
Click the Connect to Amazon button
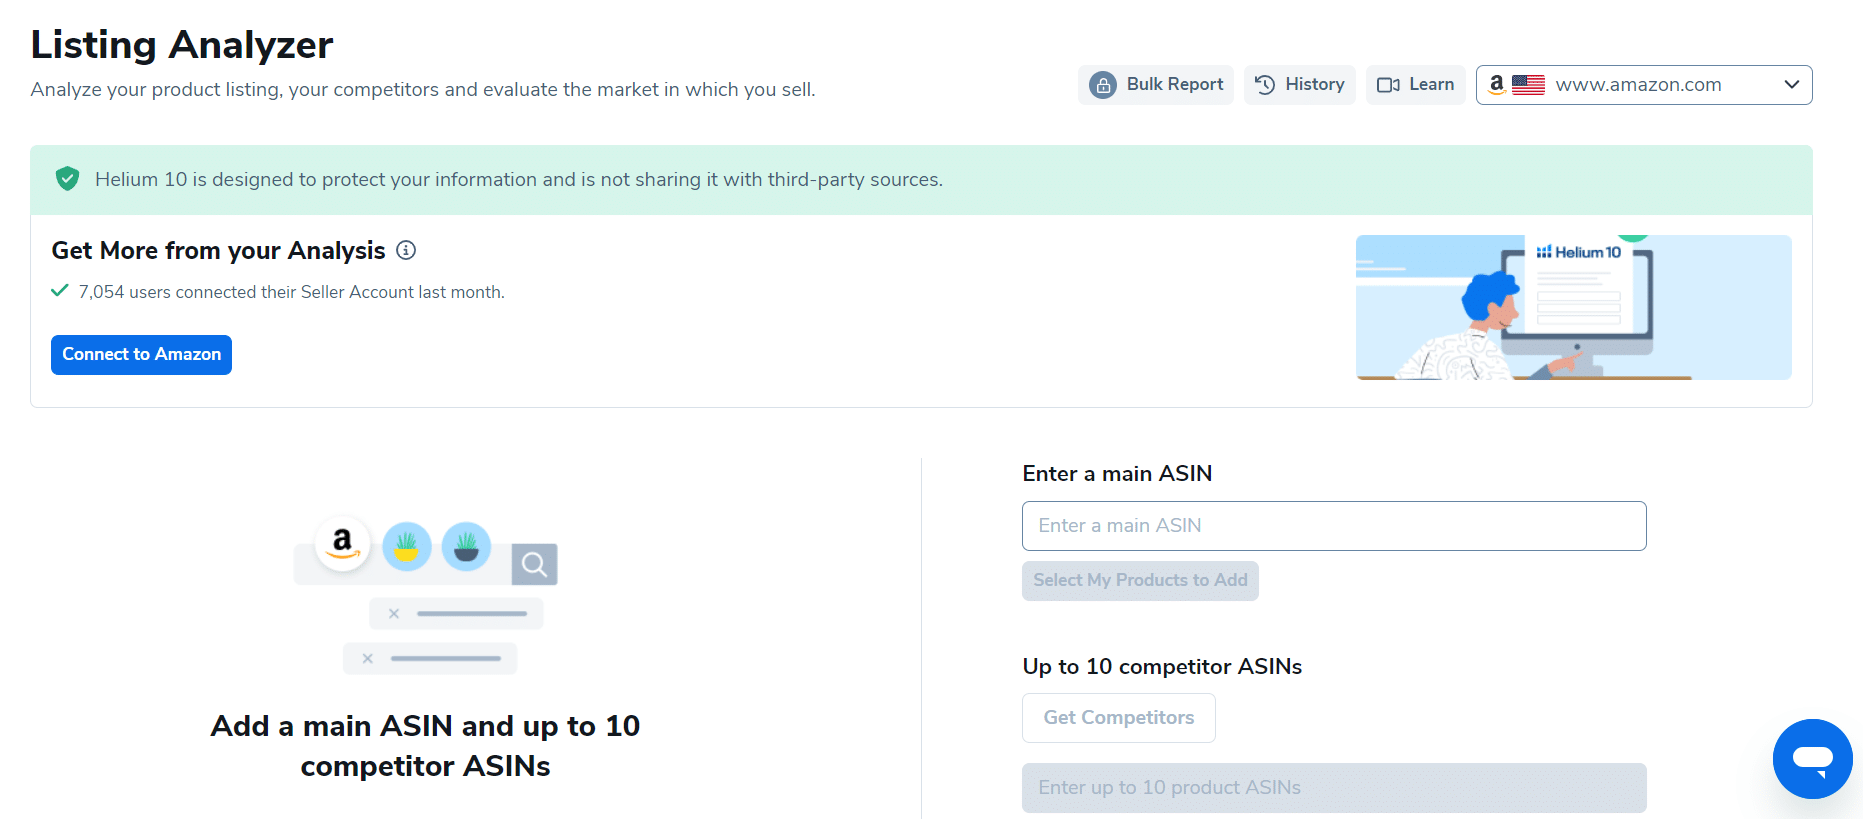point(141,355)
